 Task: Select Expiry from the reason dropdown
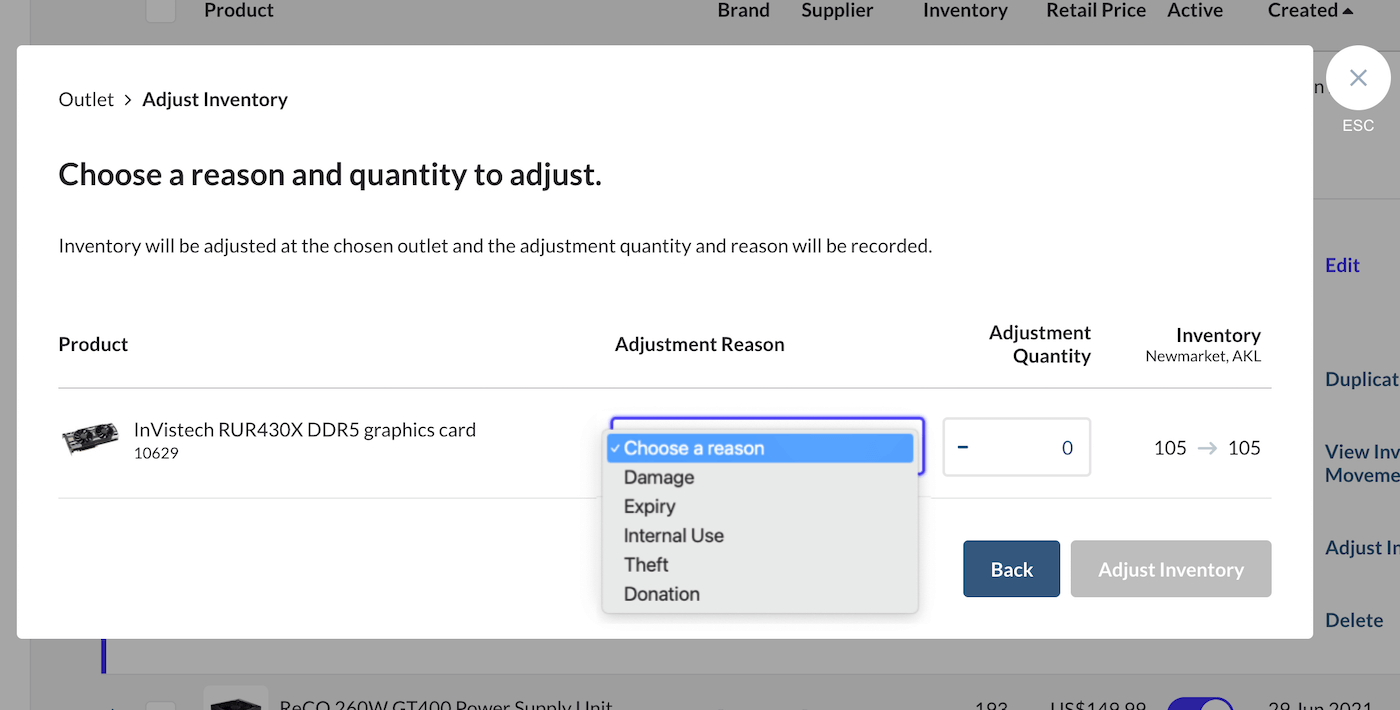tap(649, 506)
